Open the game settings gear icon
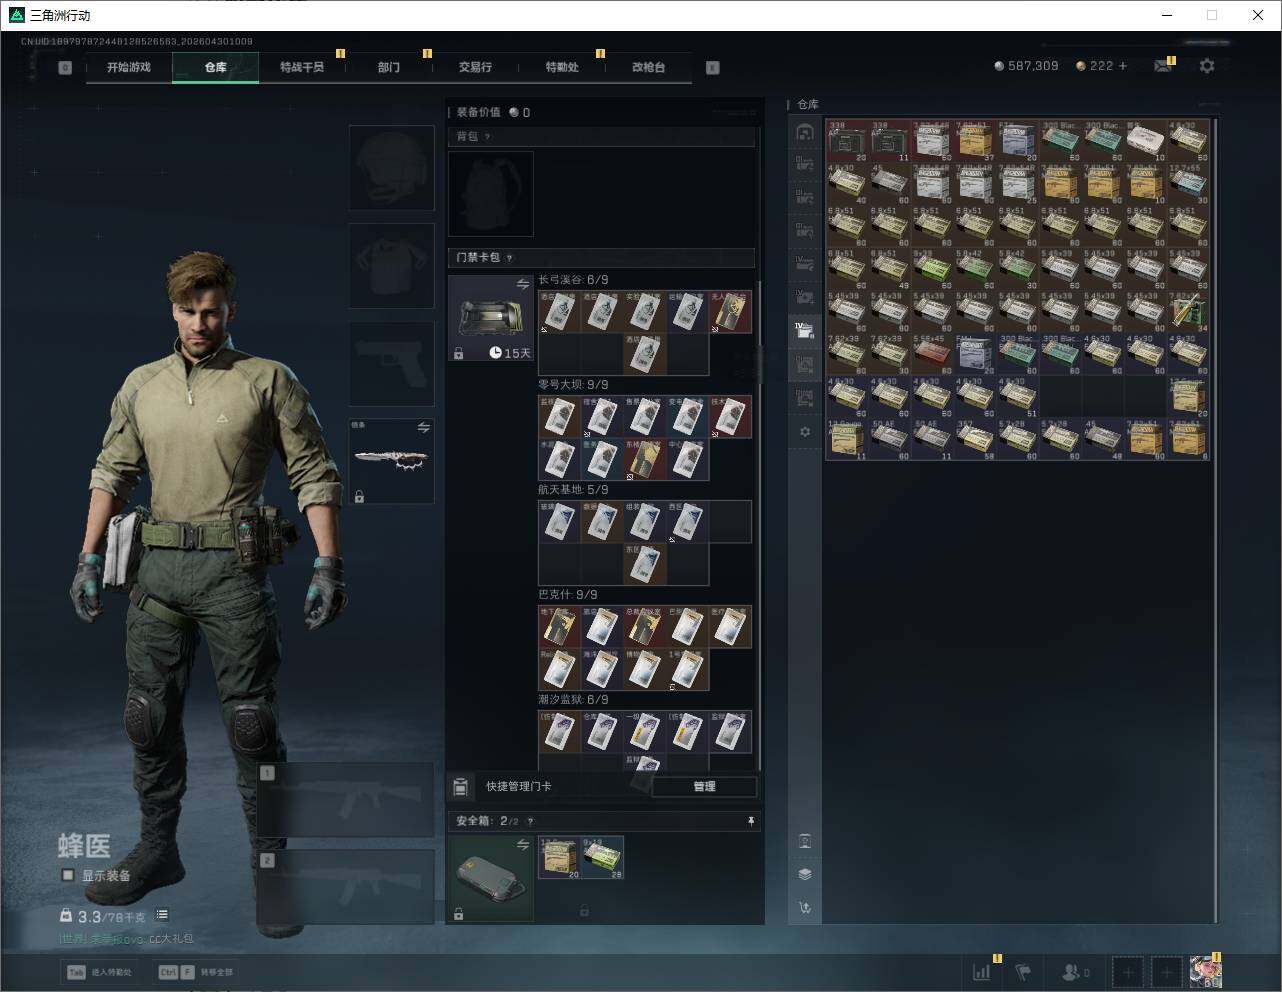1282x992 pixels. coord(1207,66)
